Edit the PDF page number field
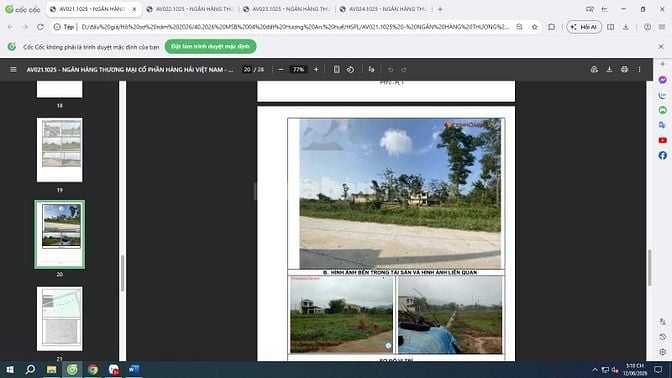672x378 pixels. [247, 69]
